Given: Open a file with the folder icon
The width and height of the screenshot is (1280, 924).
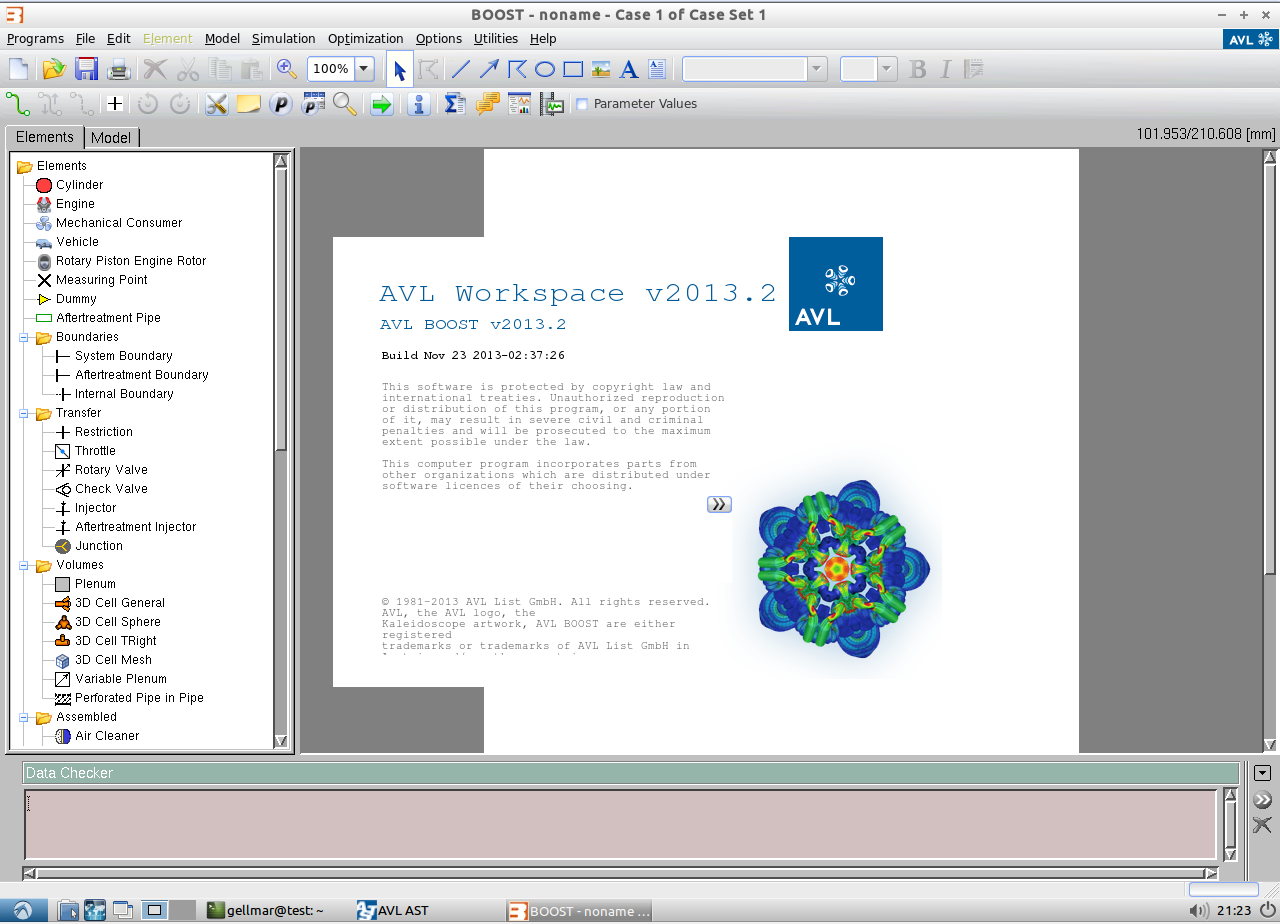Looking at the screenshot, I should tap(53, 69).
